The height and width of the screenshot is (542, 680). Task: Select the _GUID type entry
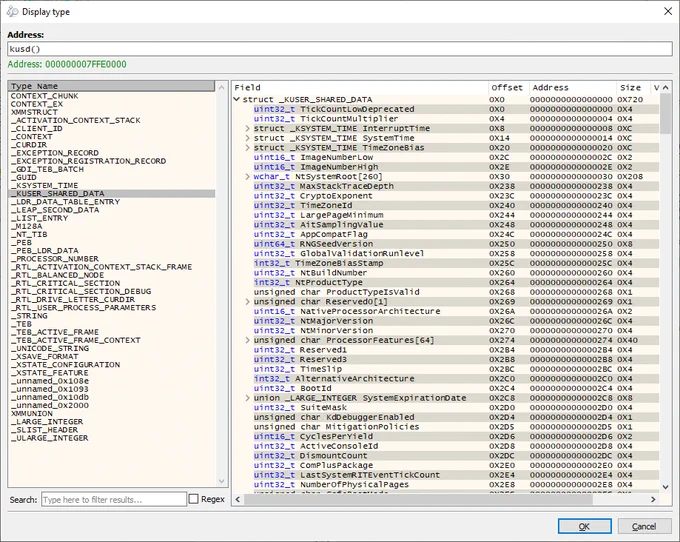[111, 177]
